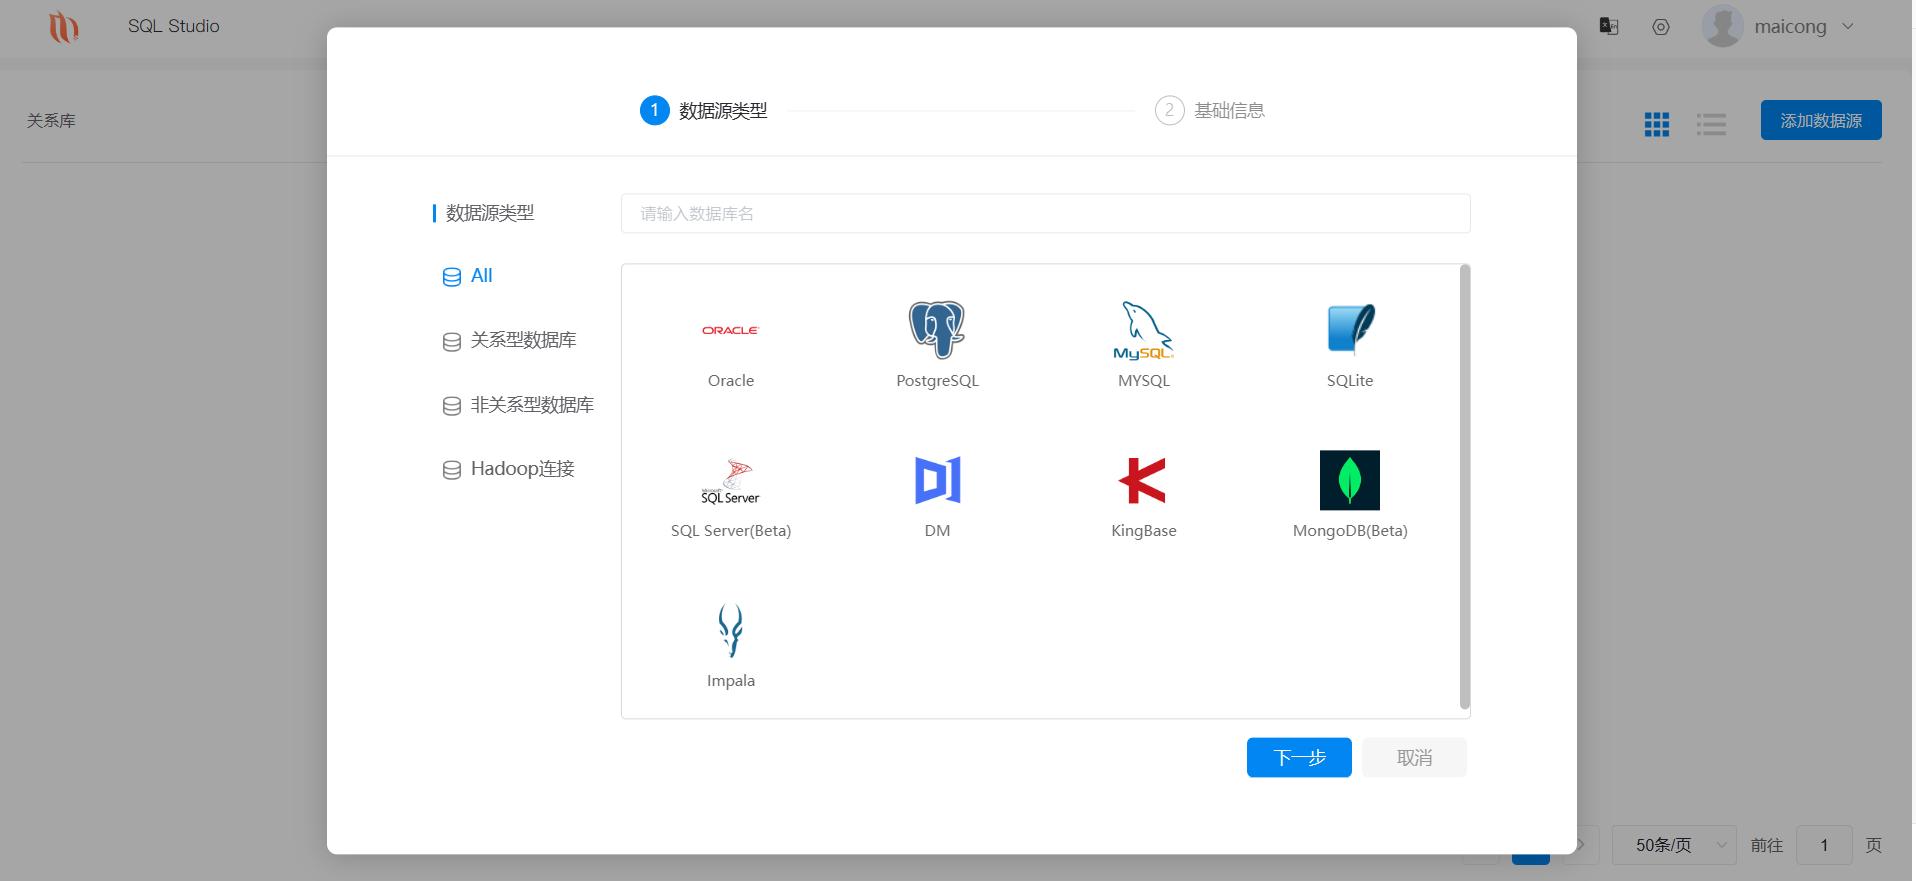The width and height of the screenshot is (1916, 881).
Task: Go to step 1 数据源类型
Action: [704, 110]
